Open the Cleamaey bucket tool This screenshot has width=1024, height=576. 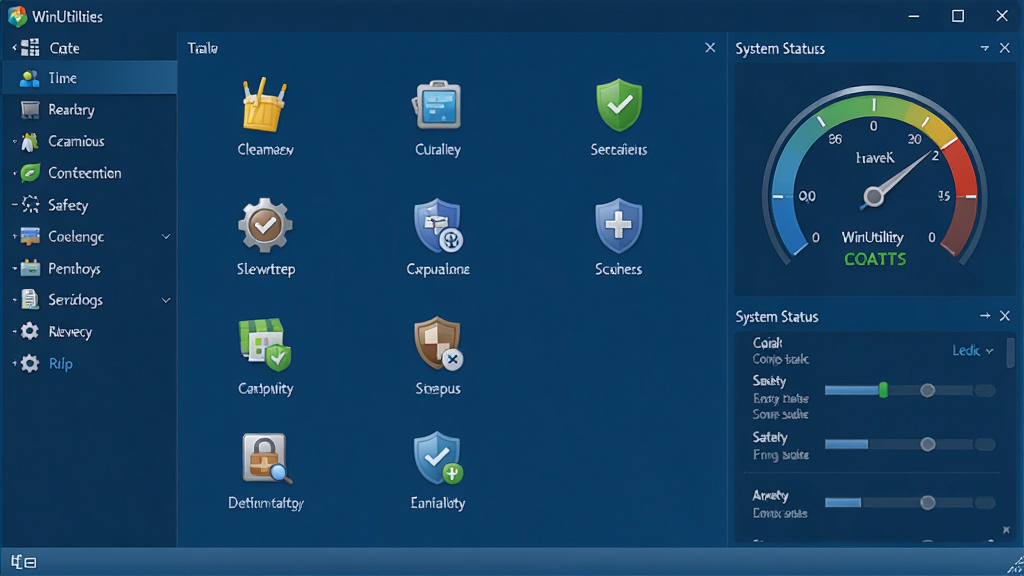pyautogui.click(x=264, y=105)
